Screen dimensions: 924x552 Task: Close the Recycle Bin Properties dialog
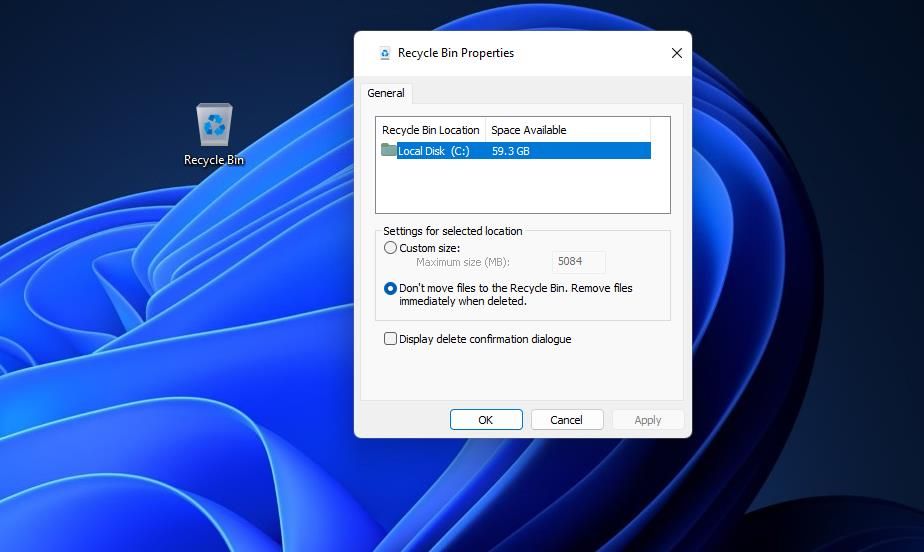click(x=676, y=53)
